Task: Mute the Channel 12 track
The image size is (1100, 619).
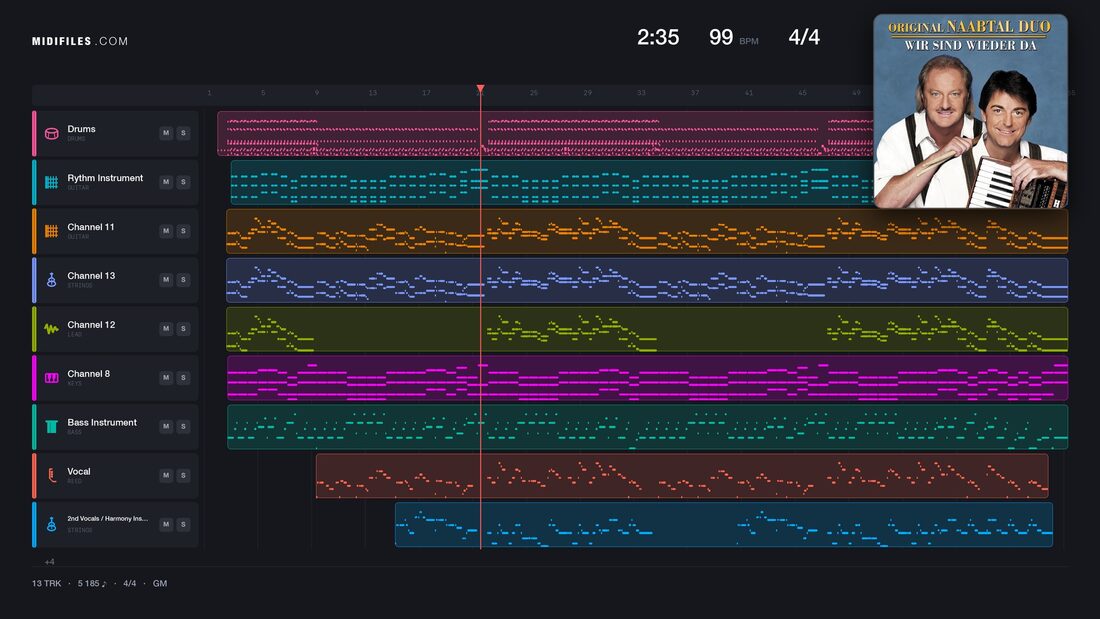Action: [166, 328]
